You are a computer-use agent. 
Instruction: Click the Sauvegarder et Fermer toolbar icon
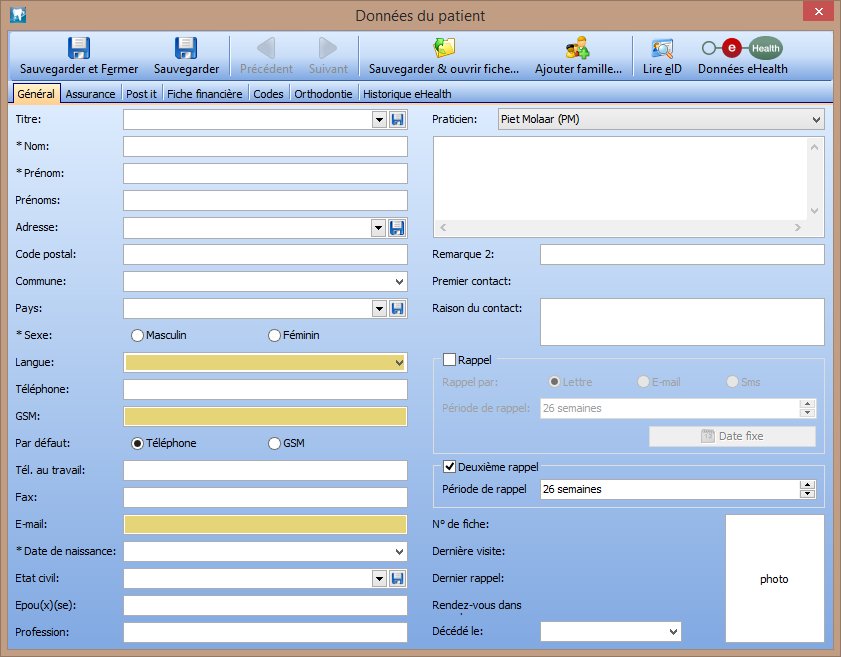coord(79,48)
